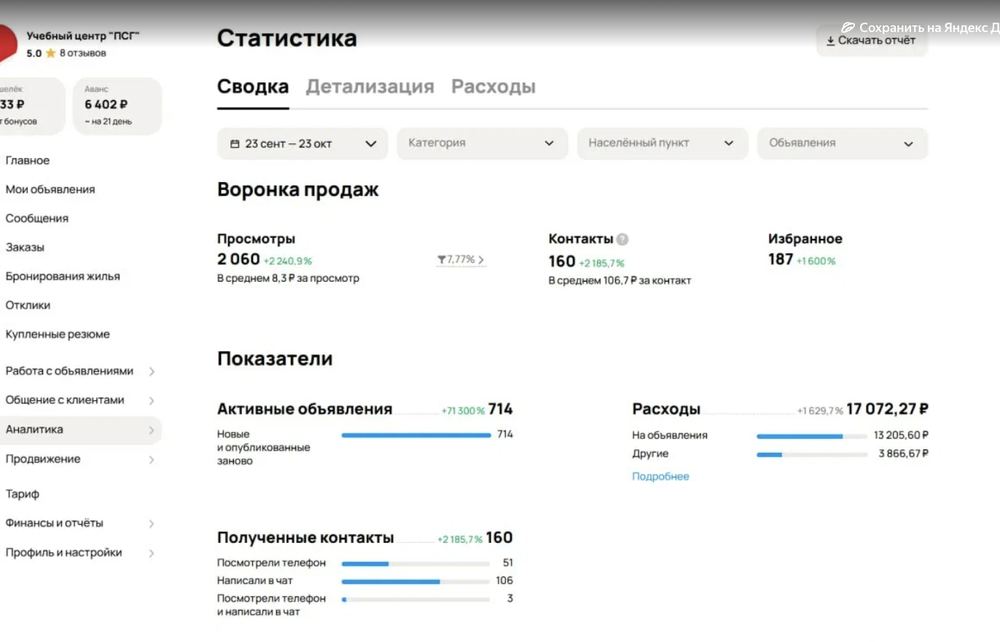Click the wallet balance card with bonuses

[x=32, y=106]
